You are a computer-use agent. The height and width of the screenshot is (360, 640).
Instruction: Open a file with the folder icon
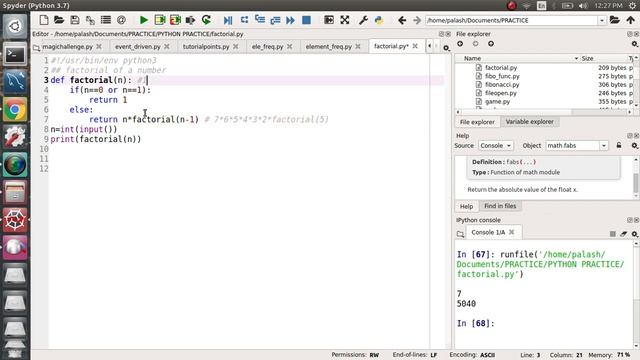point(59,20)
